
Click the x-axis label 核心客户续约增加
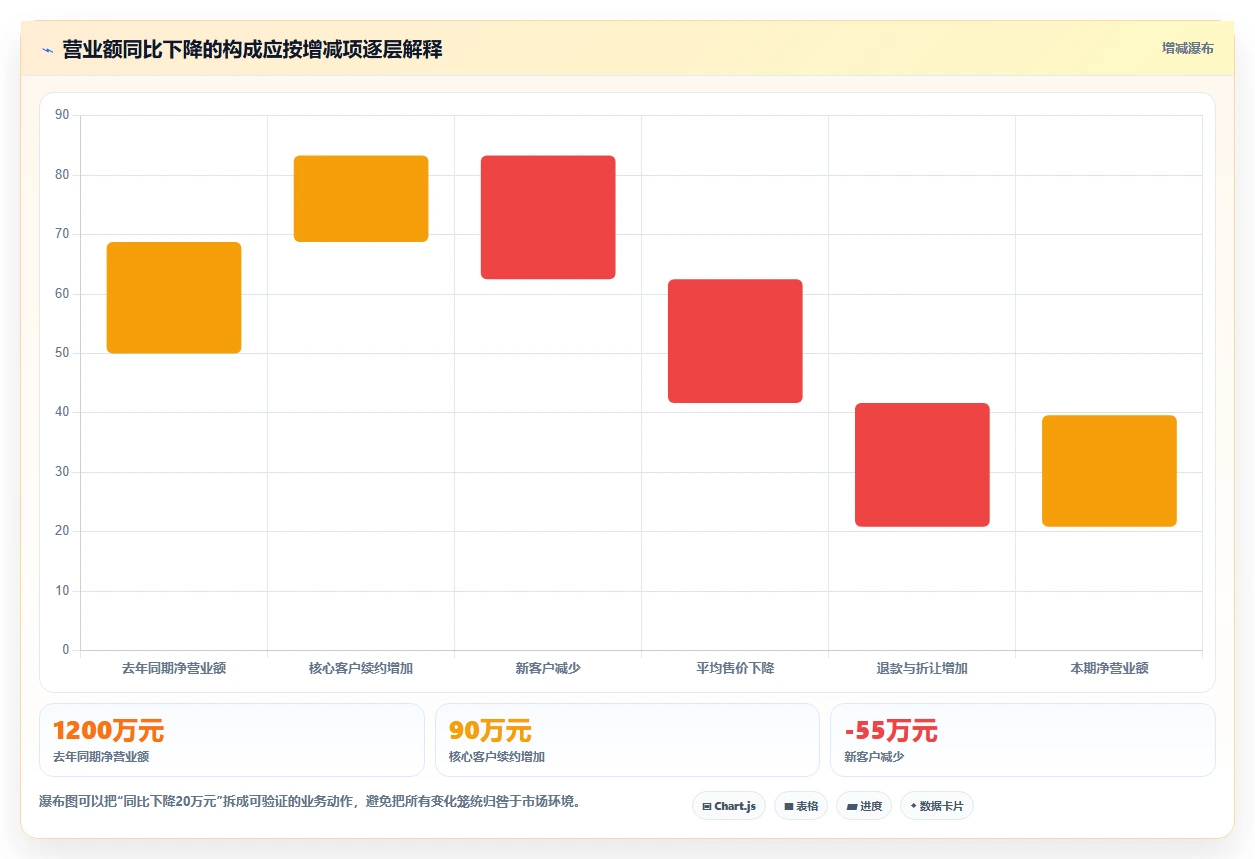point(361,668)
